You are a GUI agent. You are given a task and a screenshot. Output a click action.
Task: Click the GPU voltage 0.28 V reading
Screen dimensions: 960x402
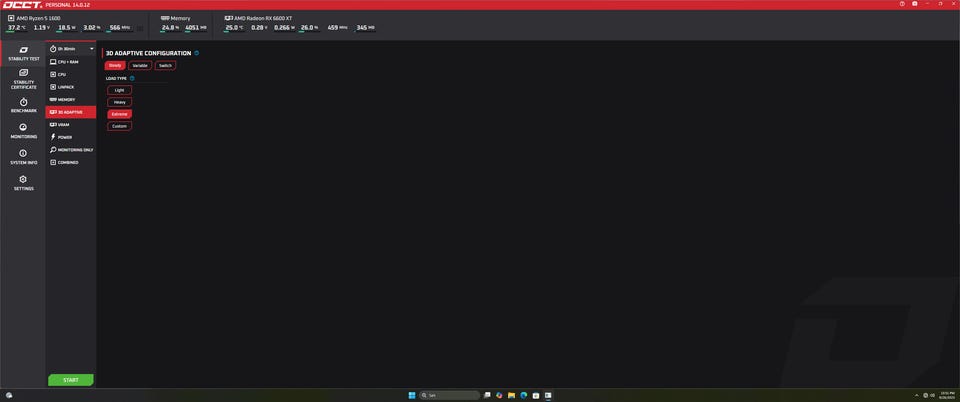click(x=260, y=28)
